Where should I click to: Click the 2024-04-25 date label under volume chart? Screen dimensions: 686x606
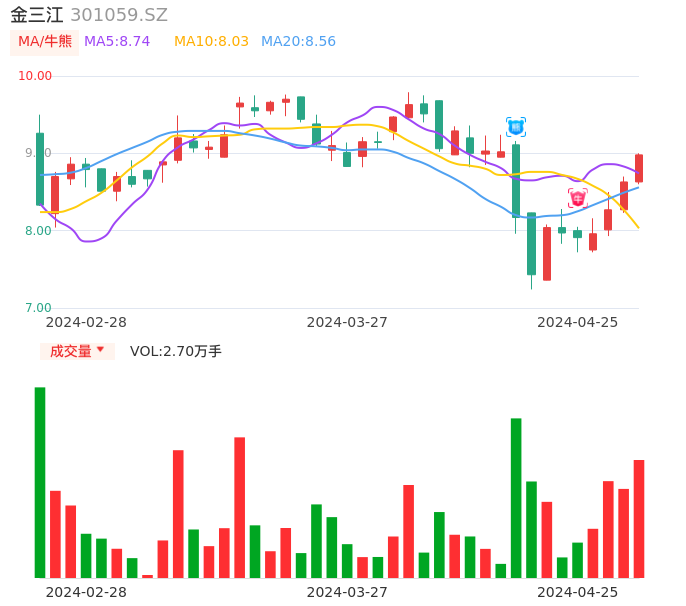point(578,592)
